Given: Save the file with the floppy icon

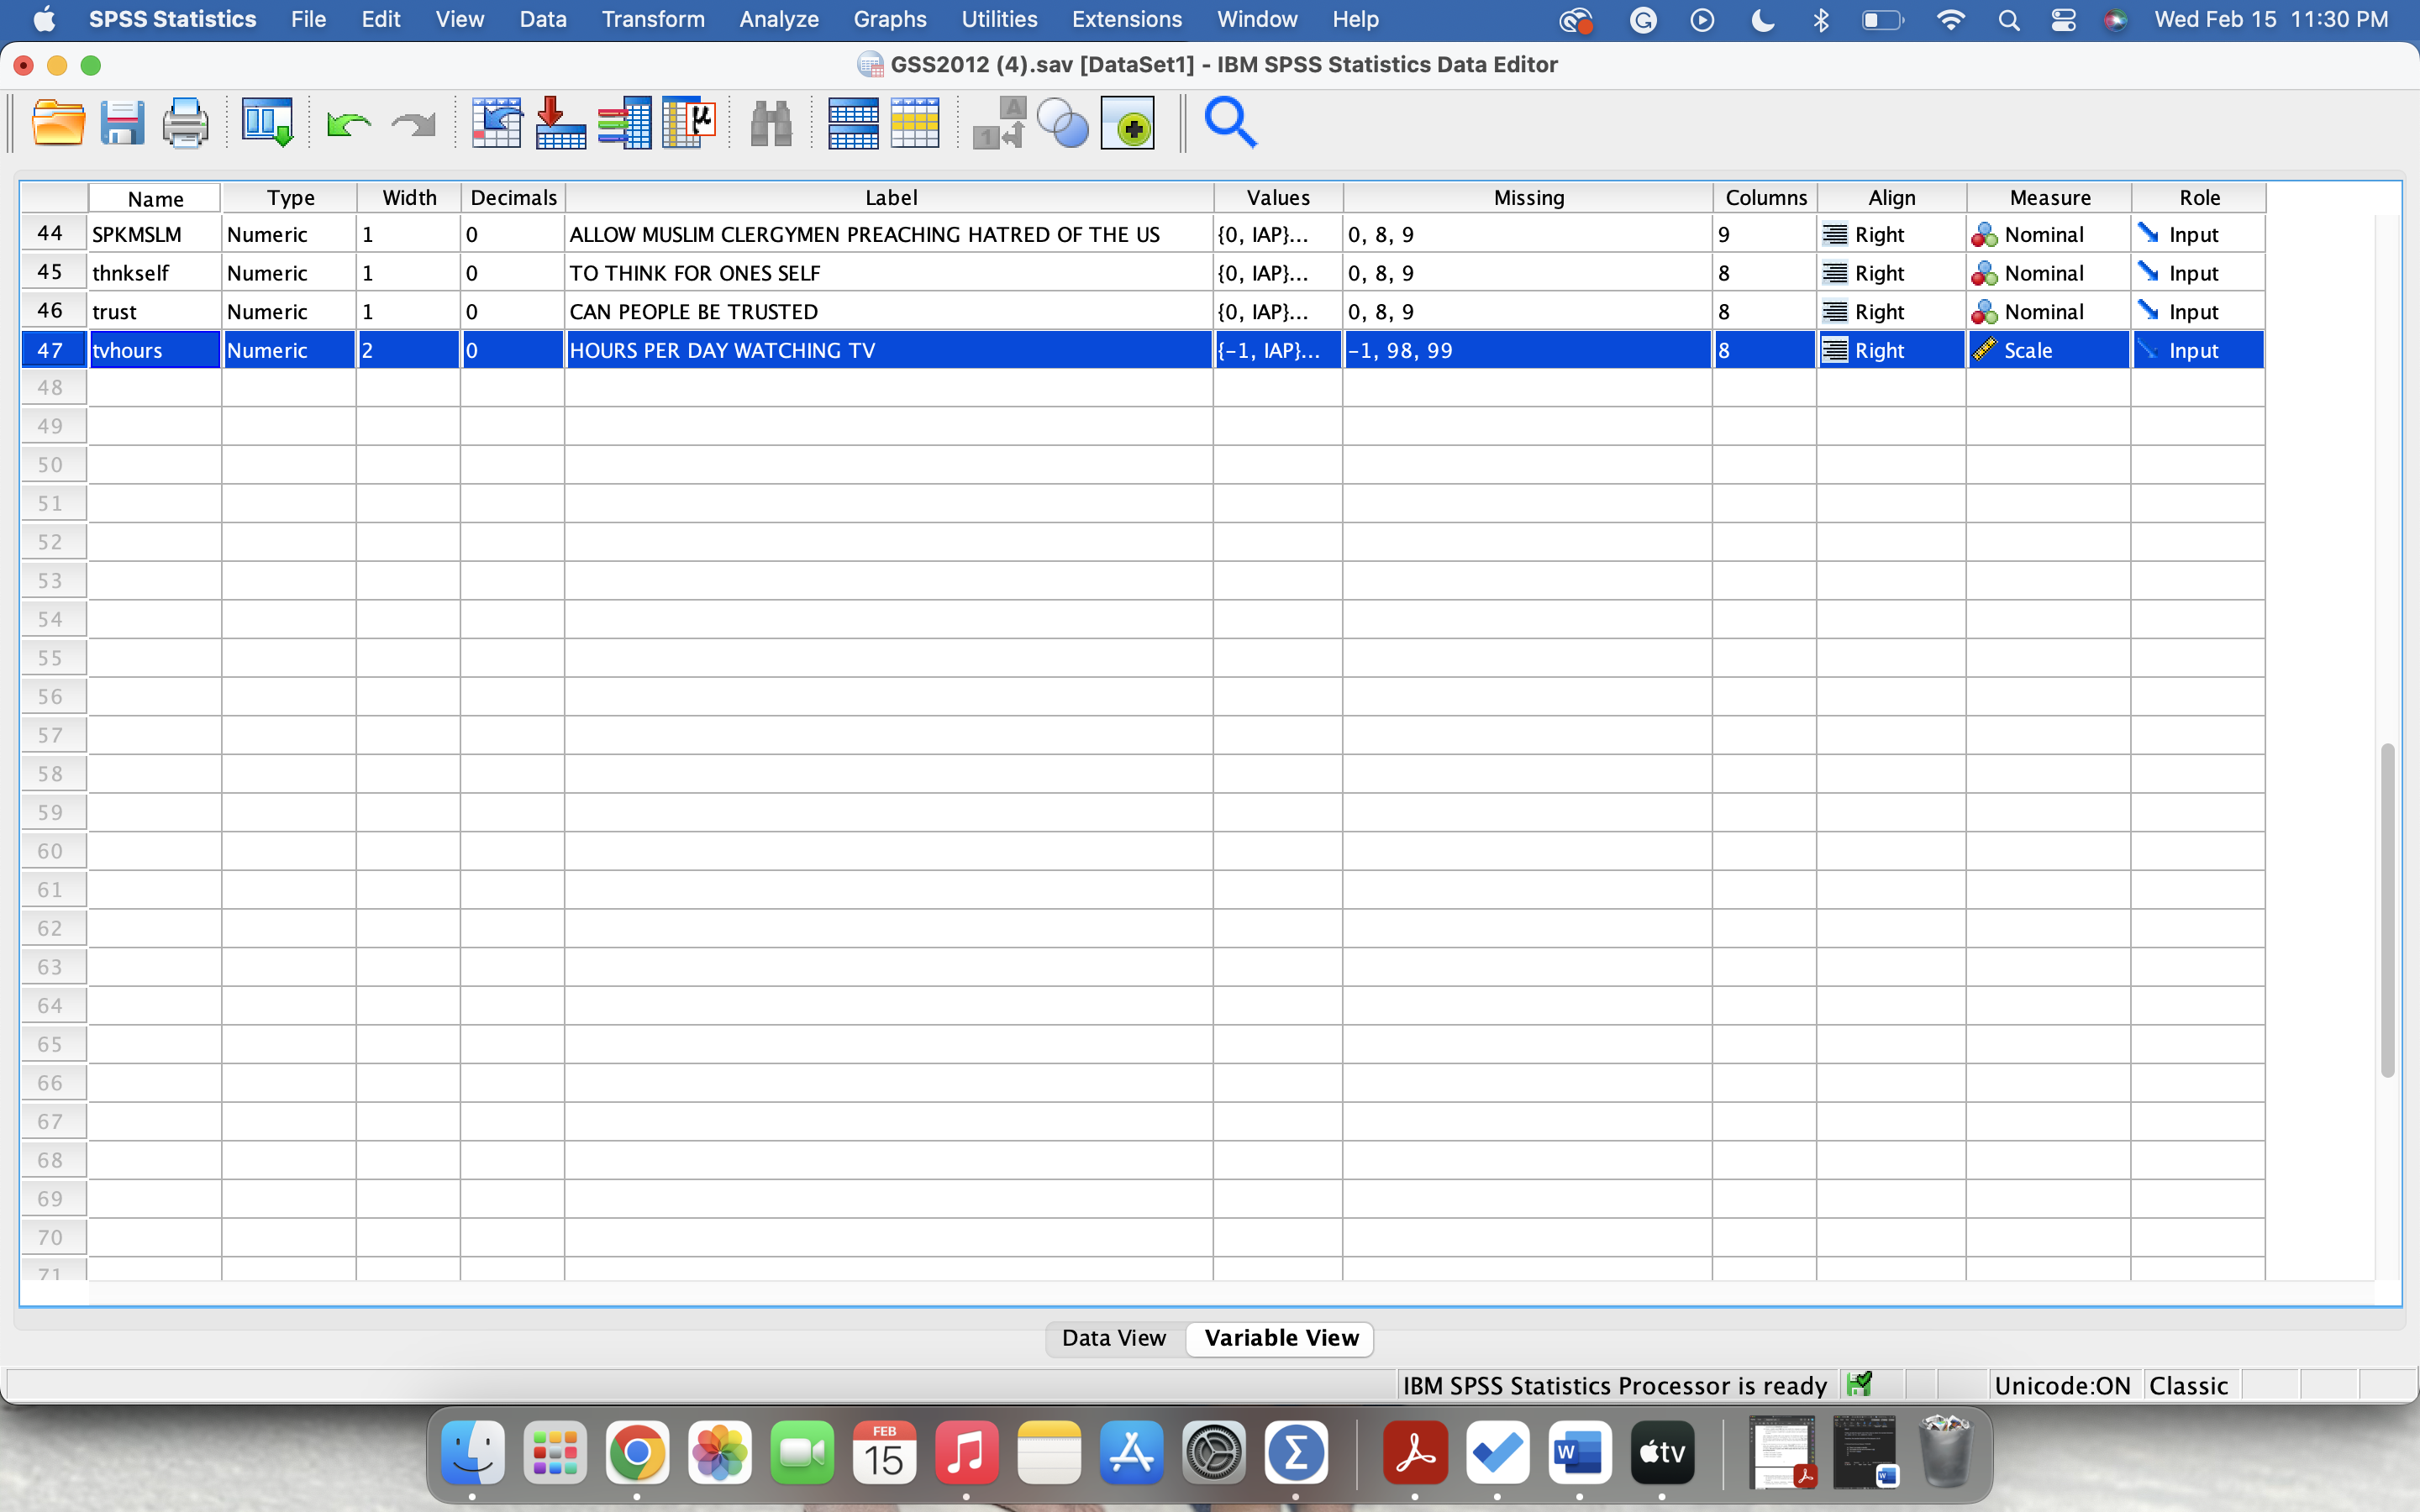Looking at the screenshot, I should click(x=122, y=124).
